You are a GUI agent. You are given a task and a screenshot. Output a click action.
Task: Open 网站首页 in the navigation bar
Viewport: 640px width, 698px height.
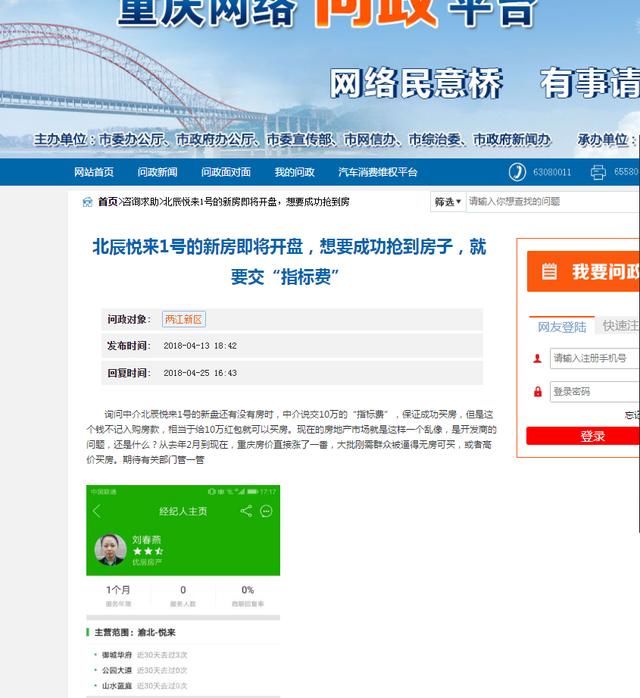94,172
